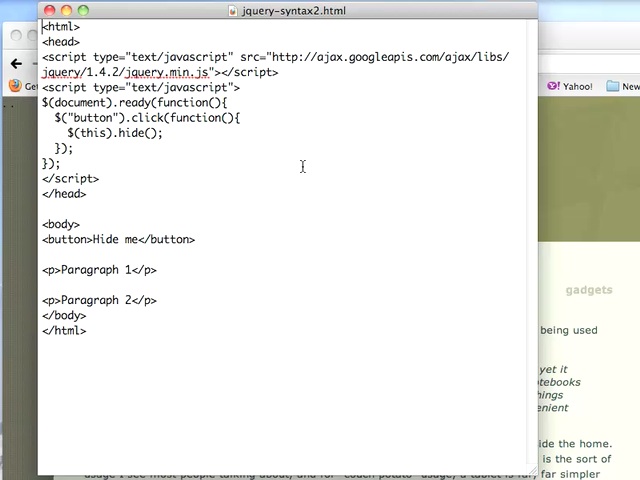Click the Yahoo! bookmark icon in the browser toolbar
This screenshot has height=480, width=640.
[x=553, y=86]
